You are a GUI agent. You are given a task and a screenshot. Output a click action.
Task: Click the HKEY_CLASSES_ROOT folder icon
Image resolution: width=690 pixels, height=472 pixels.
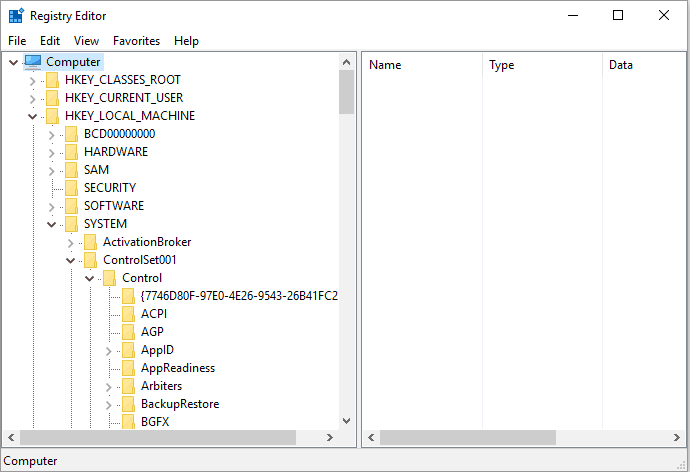pyautogui.click(x=52, y=80)
